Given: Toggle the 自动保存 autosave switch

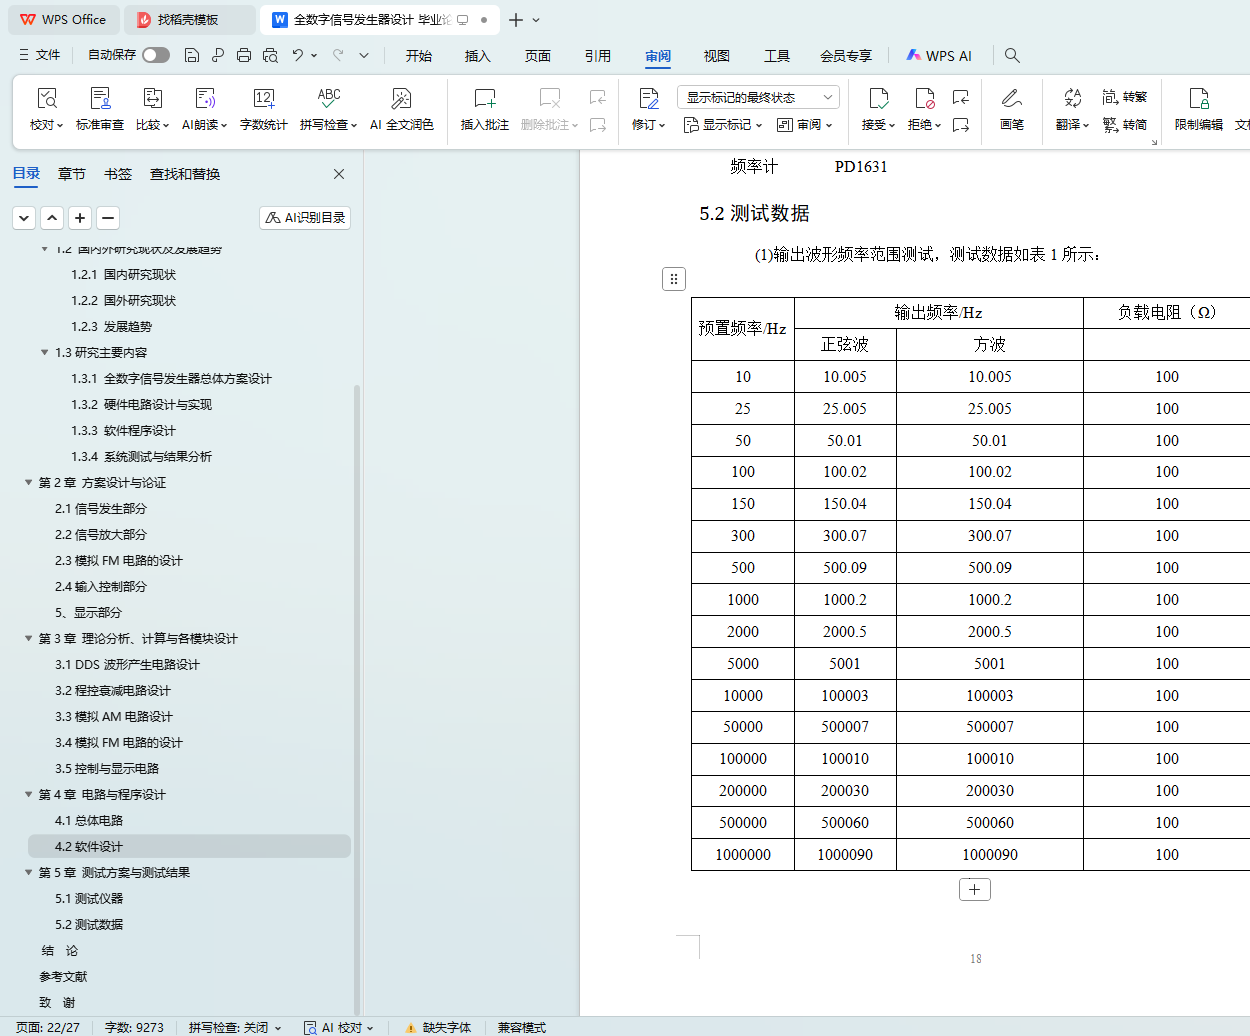Looking at the screenshot, I should (x=156, y=55).
